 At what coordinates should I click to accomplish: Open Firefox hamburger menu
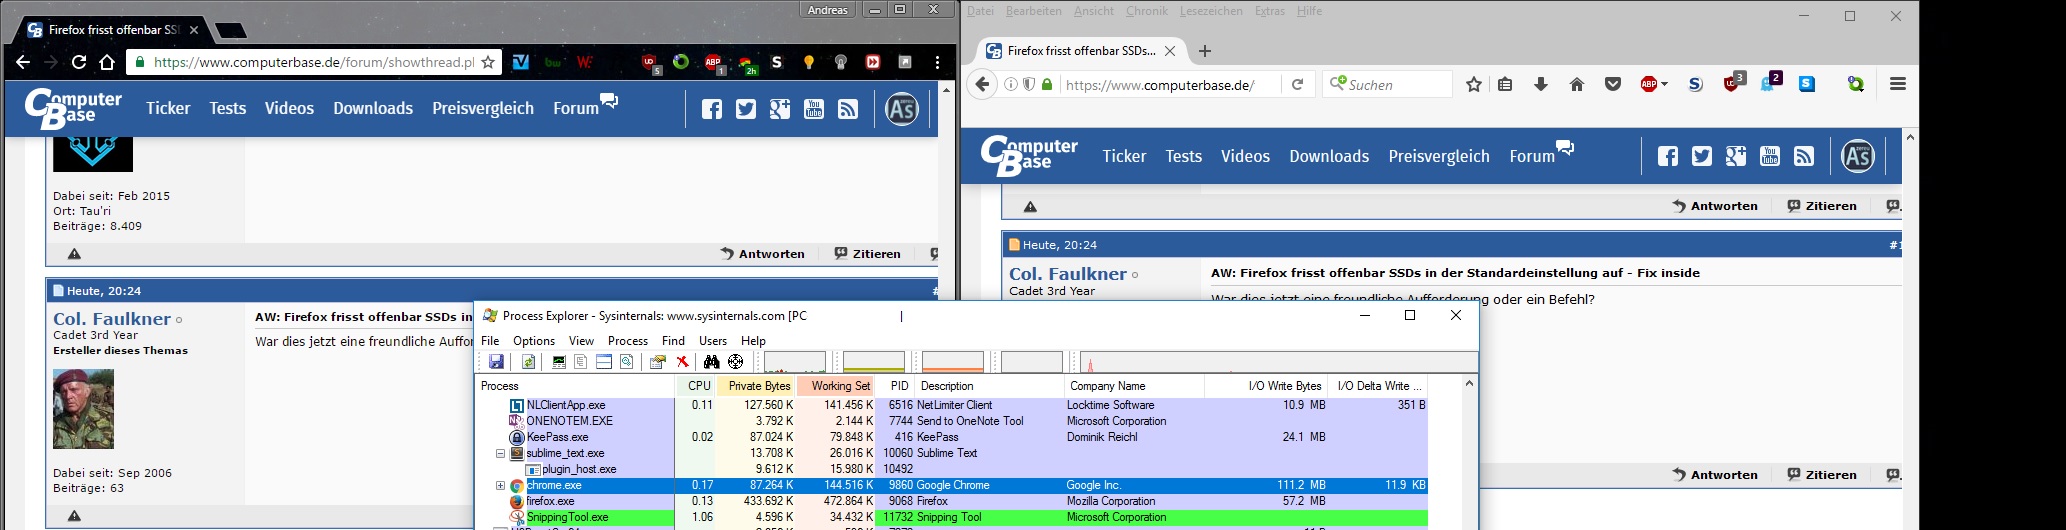pos(1897,85)
